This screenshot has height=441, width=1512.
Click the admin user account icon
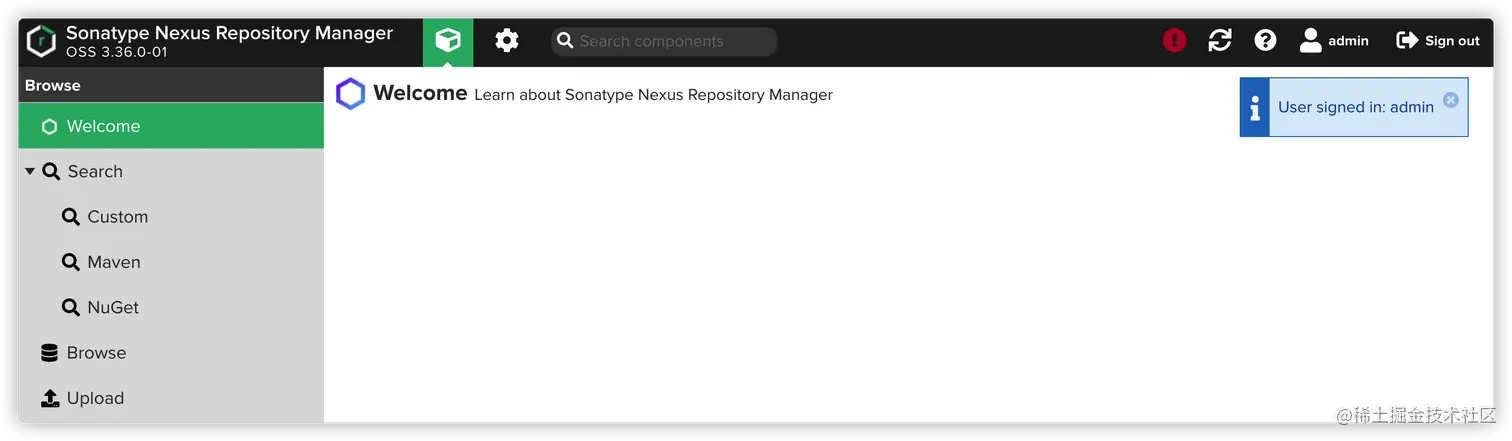(x=1311, y=41)
